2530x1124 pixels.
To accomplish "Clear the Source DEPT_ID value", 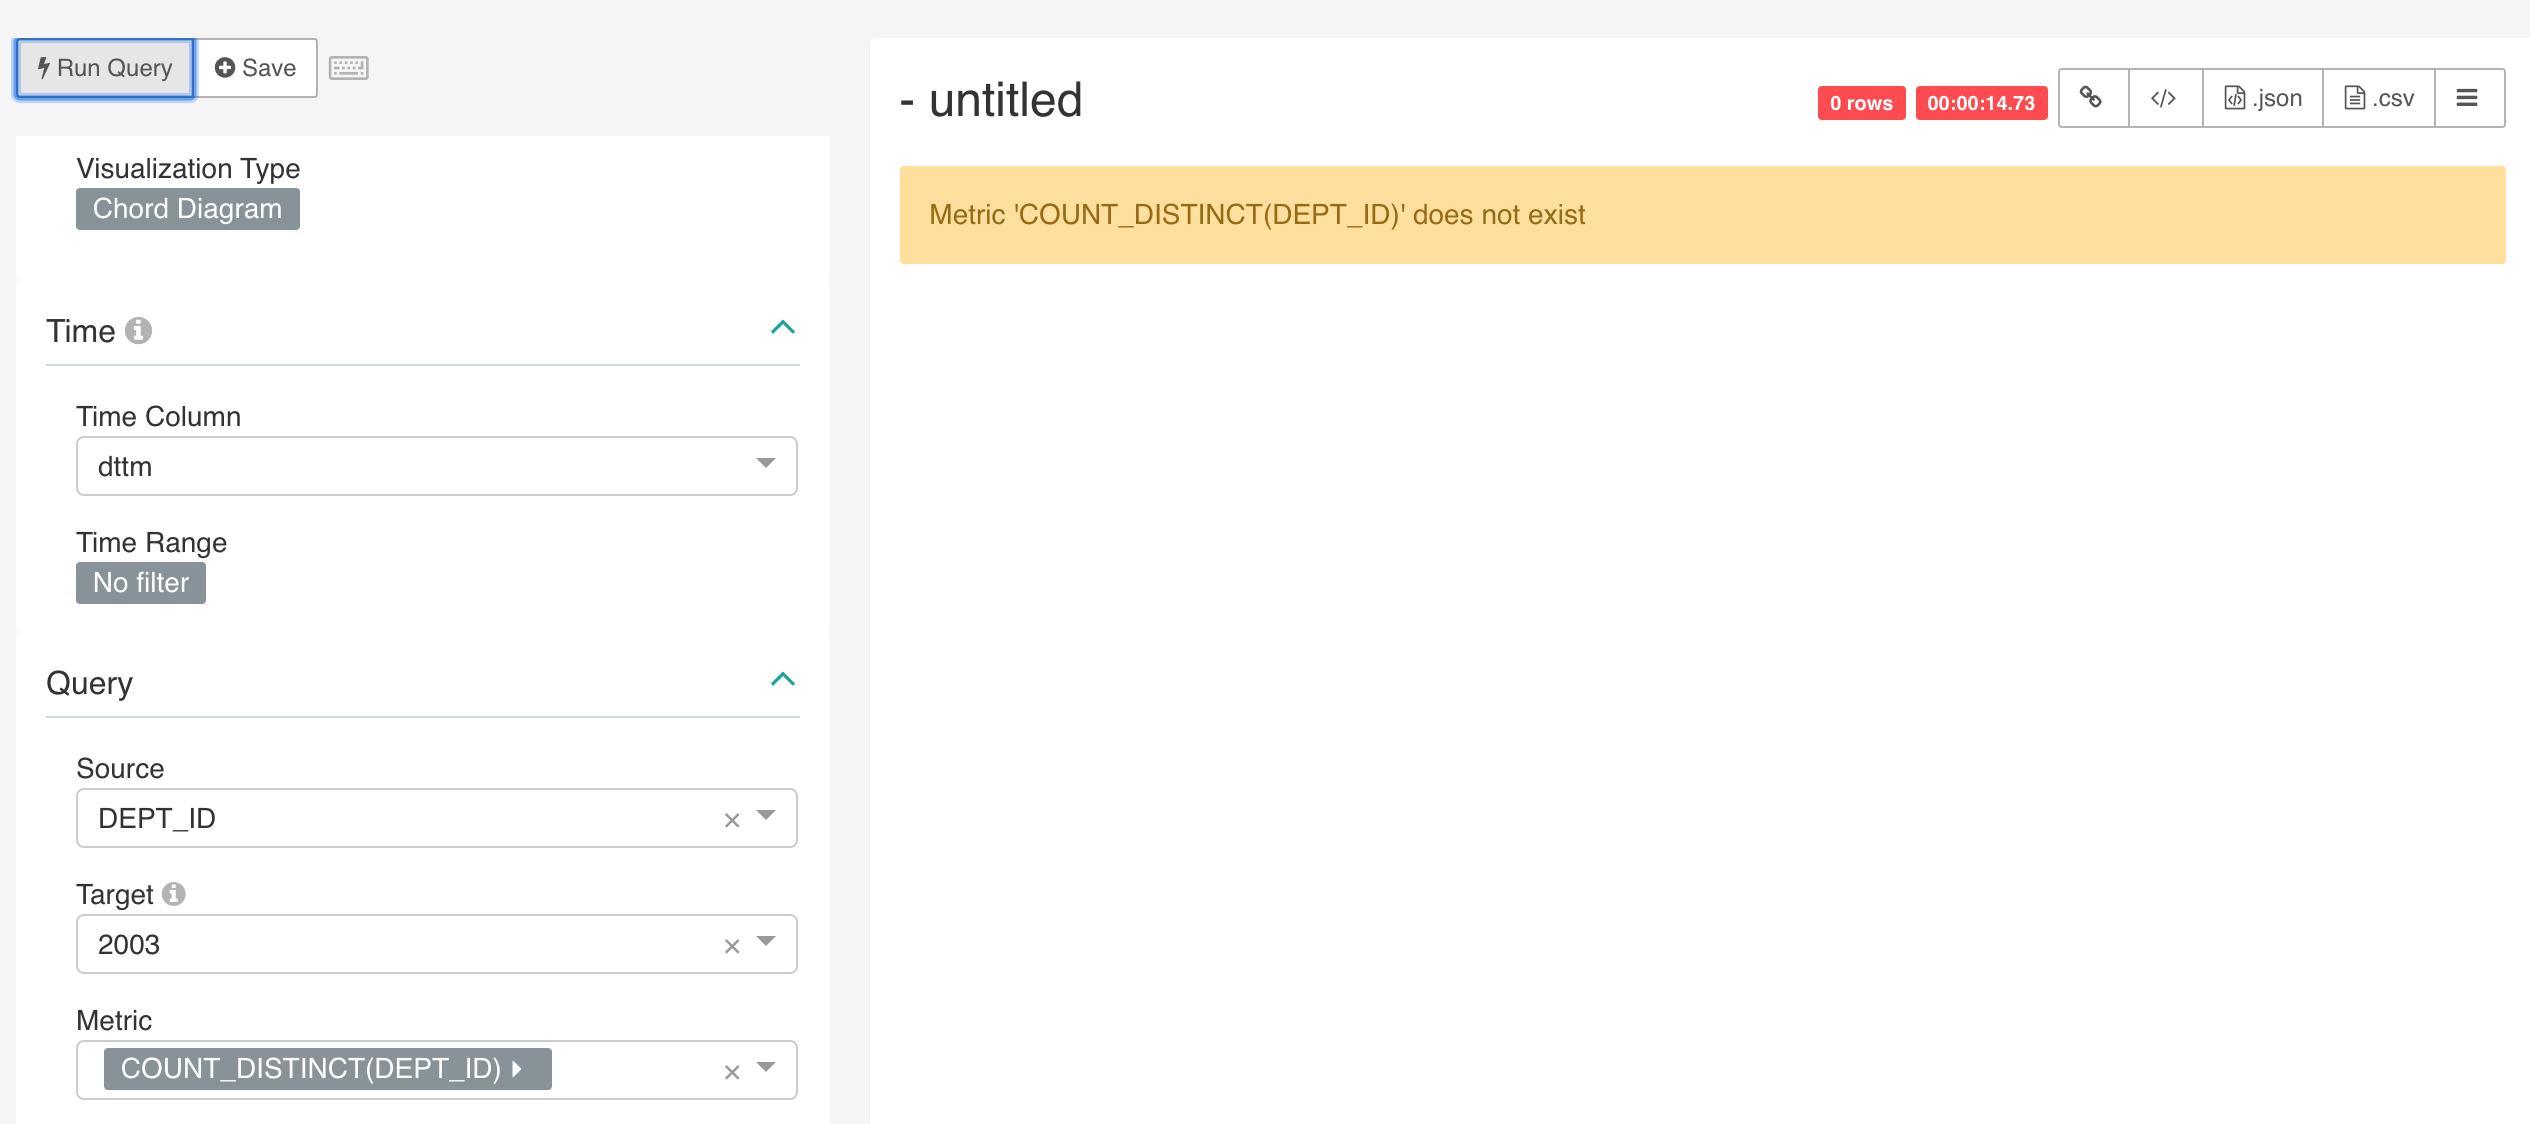I will click(x=731, y=820).
